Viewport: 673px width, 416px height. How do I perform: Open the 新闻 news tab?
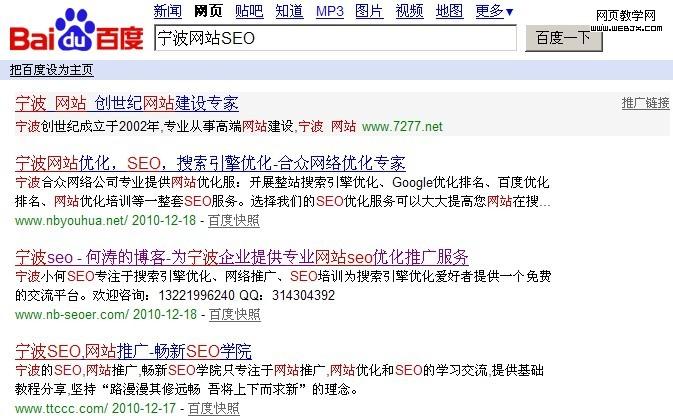click(x=167, y=12)
